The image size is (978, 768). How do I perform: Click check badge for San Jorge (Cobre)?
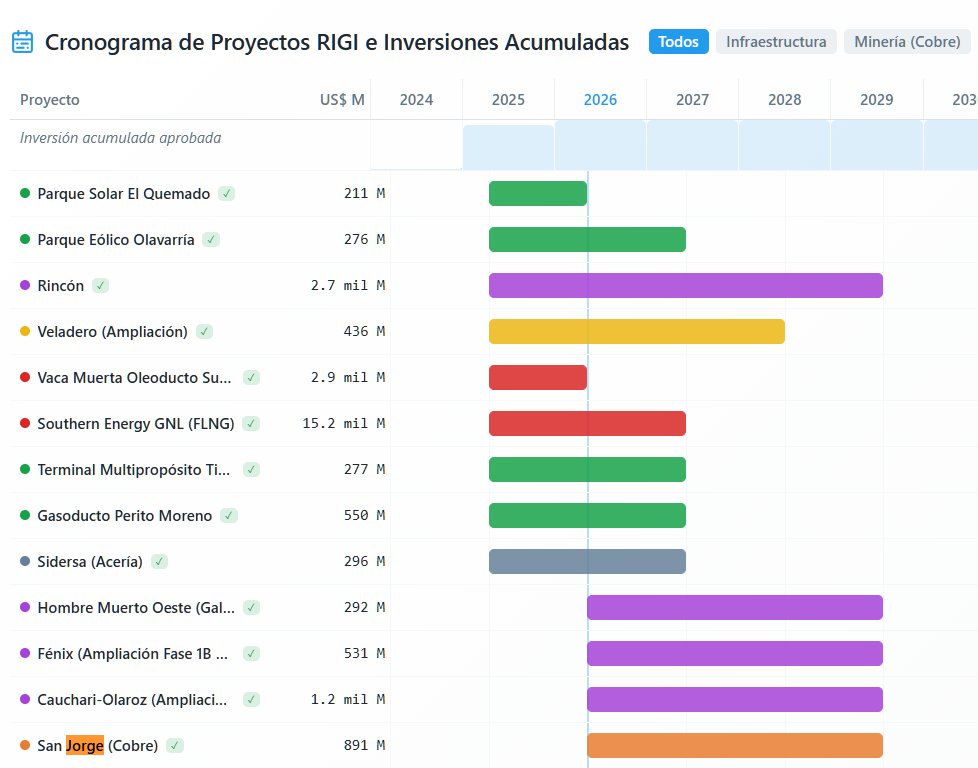(175, 746)
